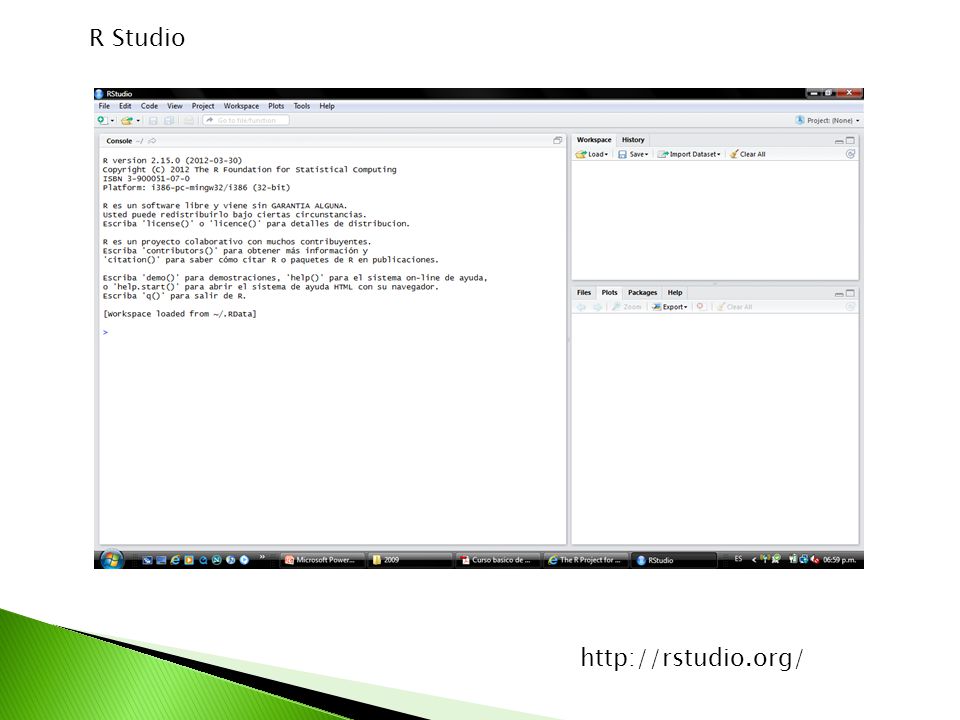Click Clear All in Workspace pane
This screenshot has height=720, width=960.
[x=748, y=154]
